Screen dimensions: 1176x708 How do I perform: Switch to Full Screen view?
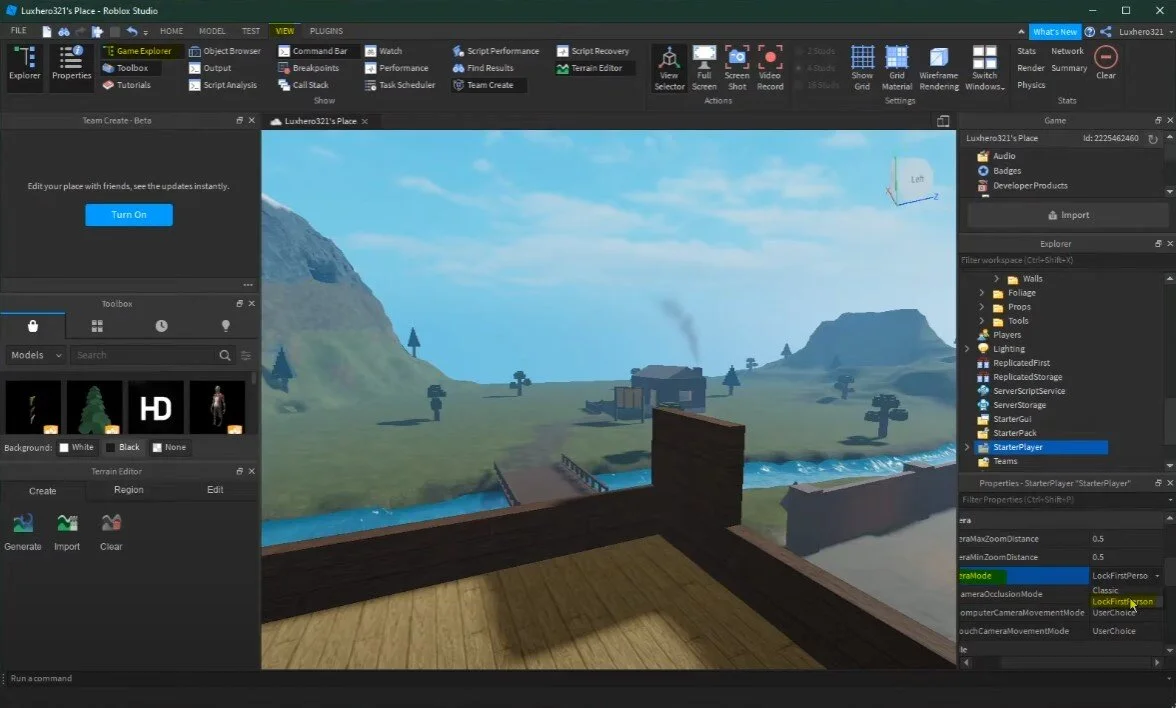(704, 68)
